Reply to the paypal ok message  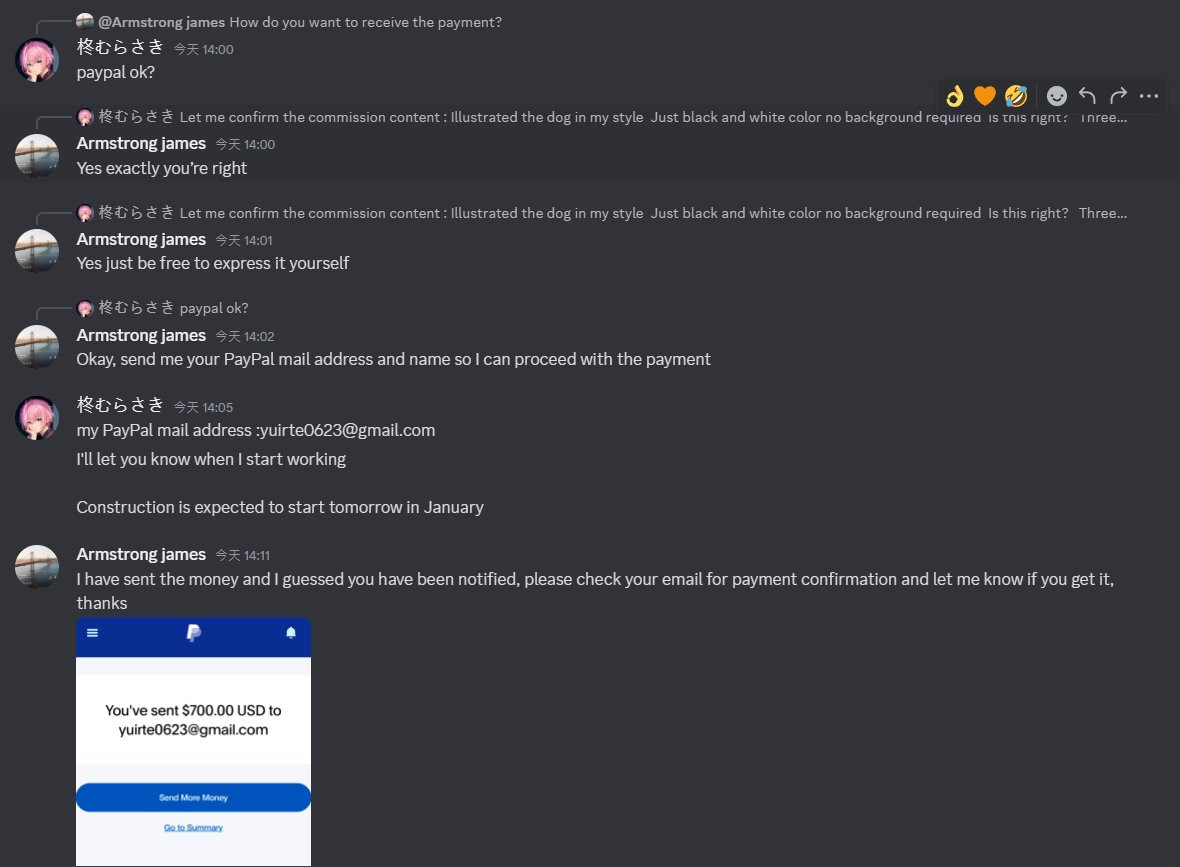(1087, 96)
